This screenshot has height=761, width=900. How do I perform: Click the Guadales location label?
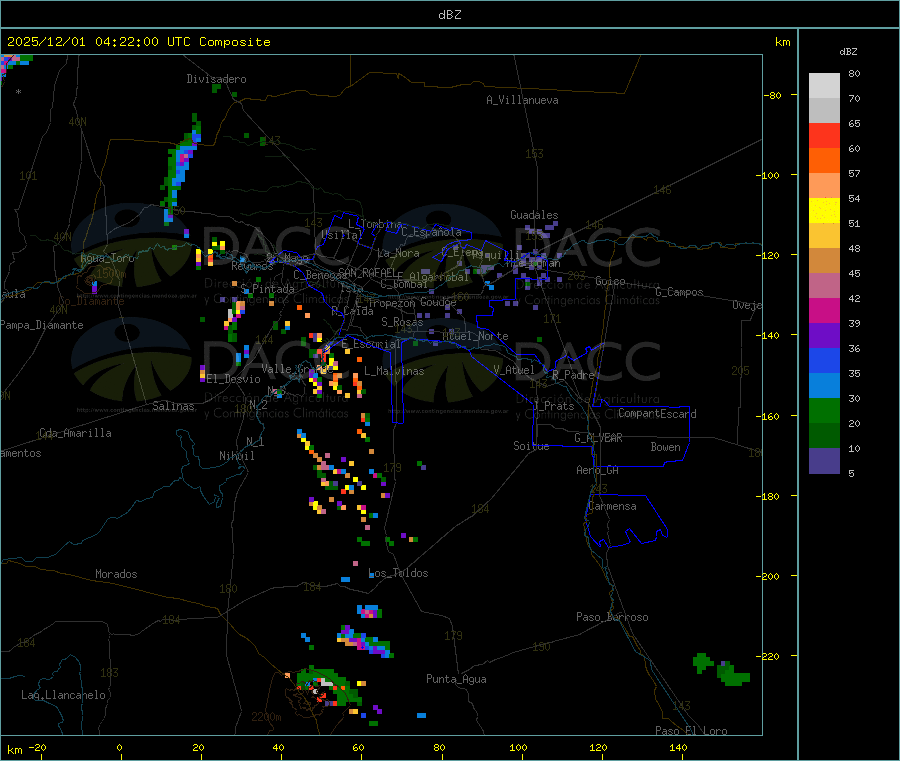pos(534,215)
